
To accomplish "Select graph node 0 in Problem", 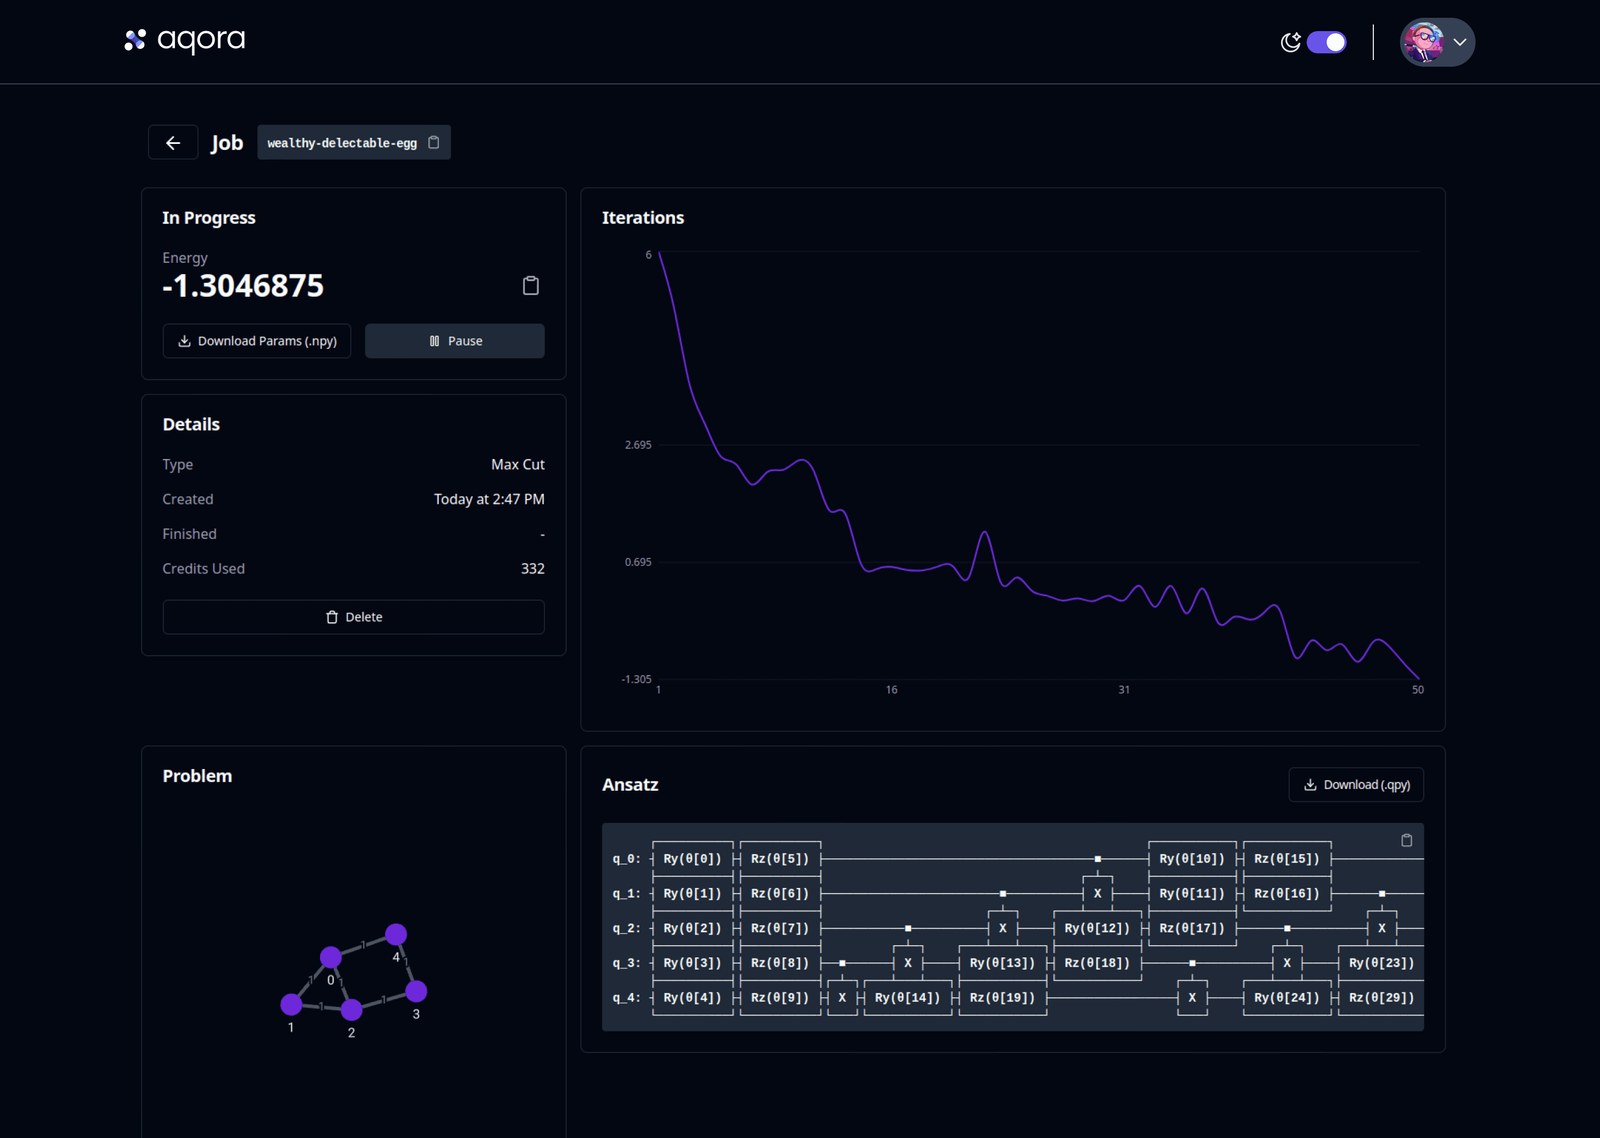I will point(331,958).
